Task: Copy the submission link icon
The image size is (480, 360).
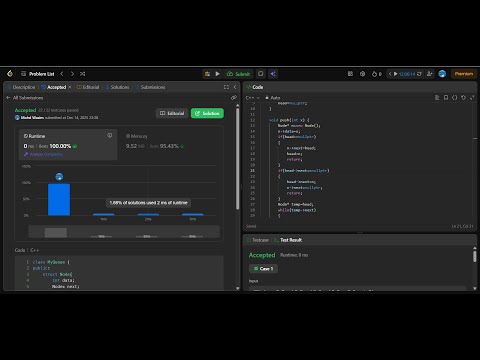Action: coord(234,98)
